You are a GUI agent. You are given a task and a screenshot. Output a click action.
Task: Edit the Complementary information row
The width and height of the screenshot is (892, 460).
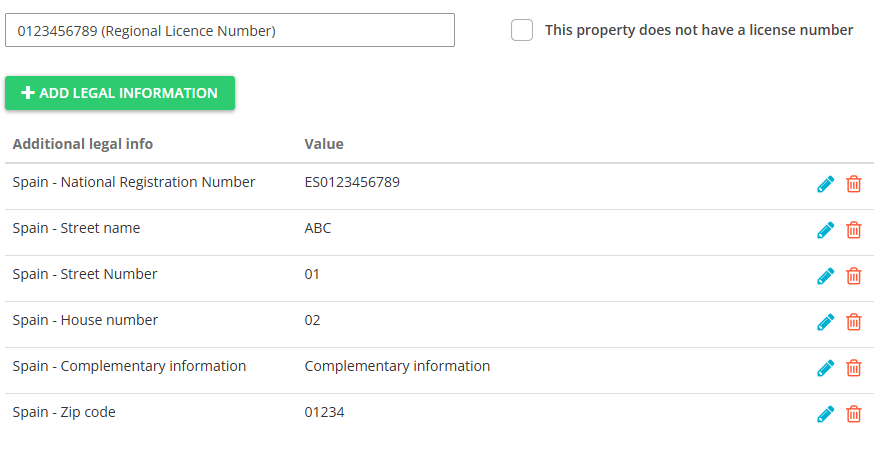pyautogui.click(x=825, y=368)
